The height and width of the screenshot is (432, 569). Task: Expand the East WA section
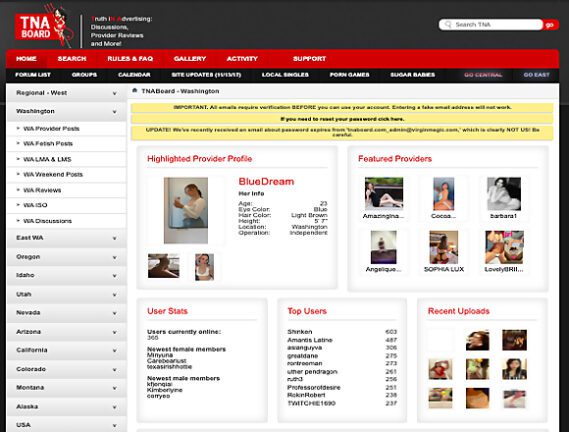[x=66, y=238]
